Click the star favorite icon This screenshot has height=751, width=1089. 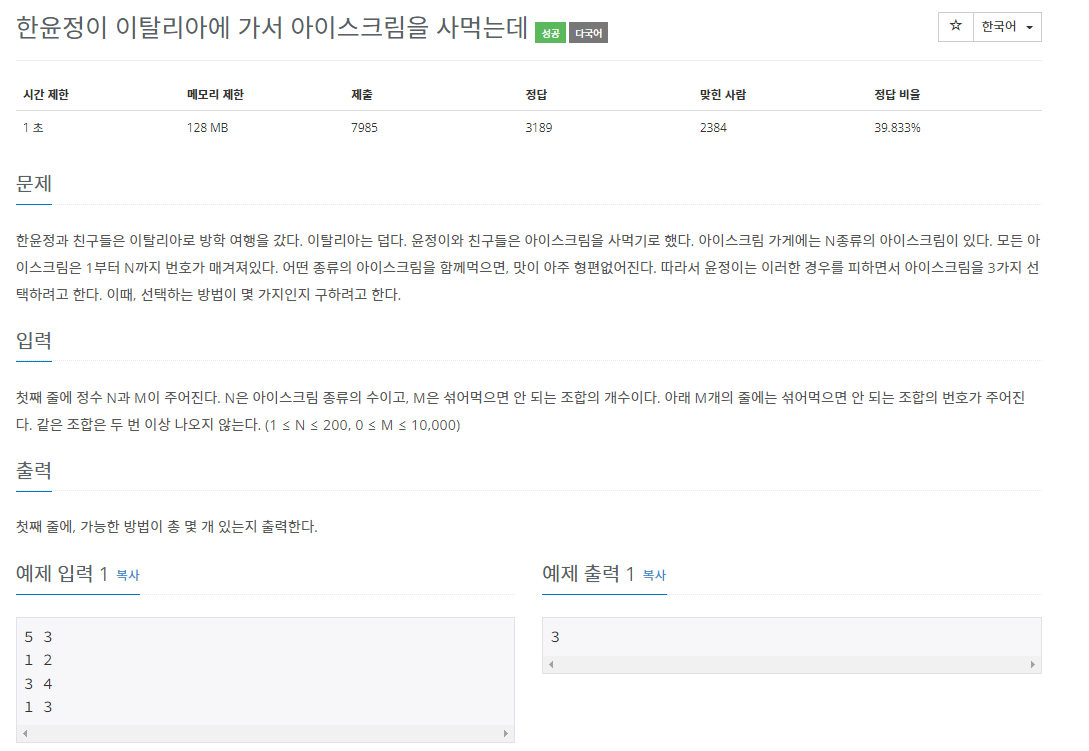956,27
